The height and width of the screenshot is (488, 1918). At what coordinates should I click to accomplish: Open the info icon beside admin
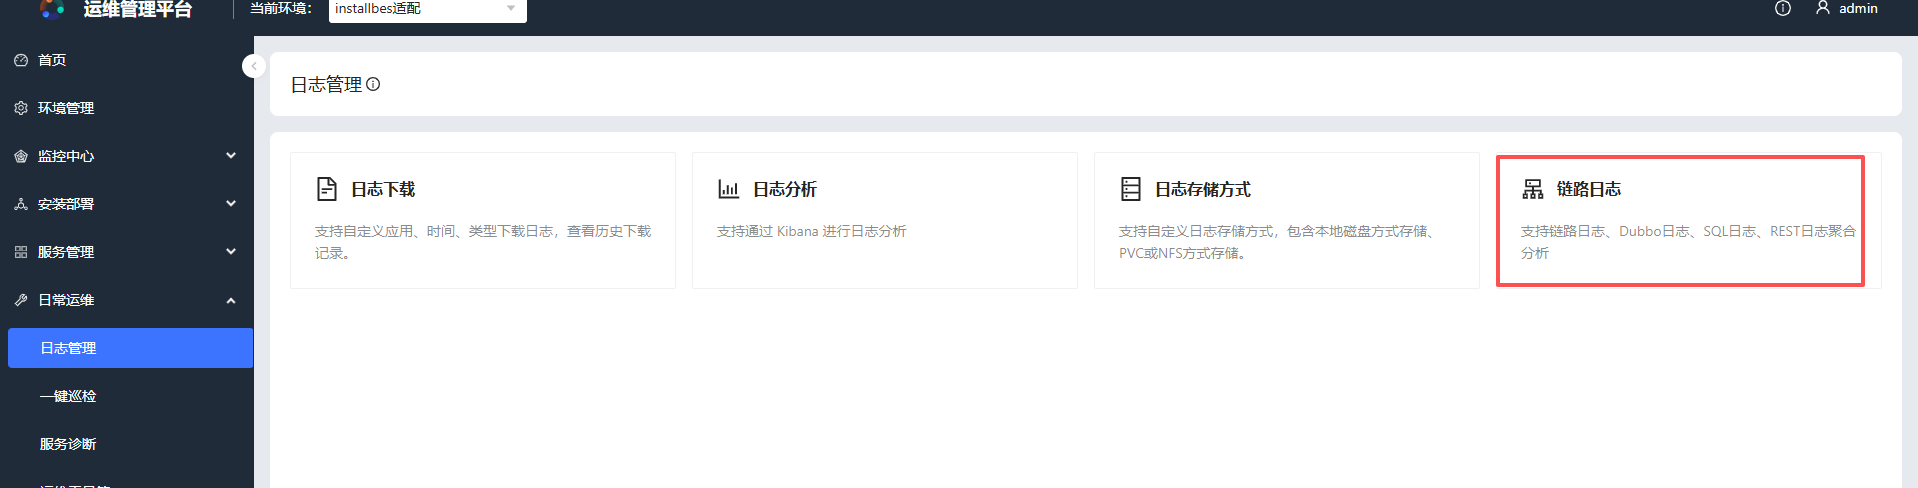[x=1783, y=8]
